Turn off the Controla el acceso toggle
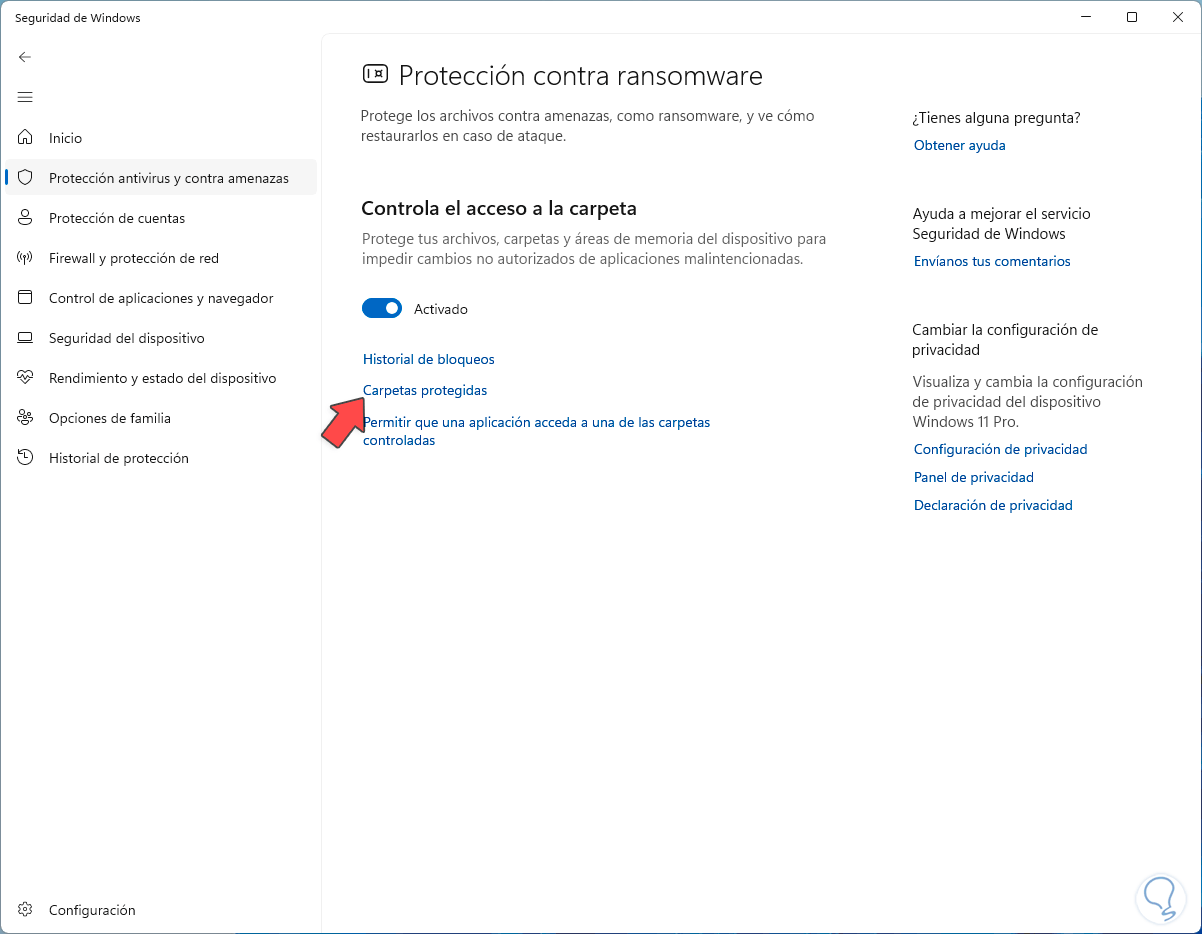1202x934 pixels. (382, 309)
